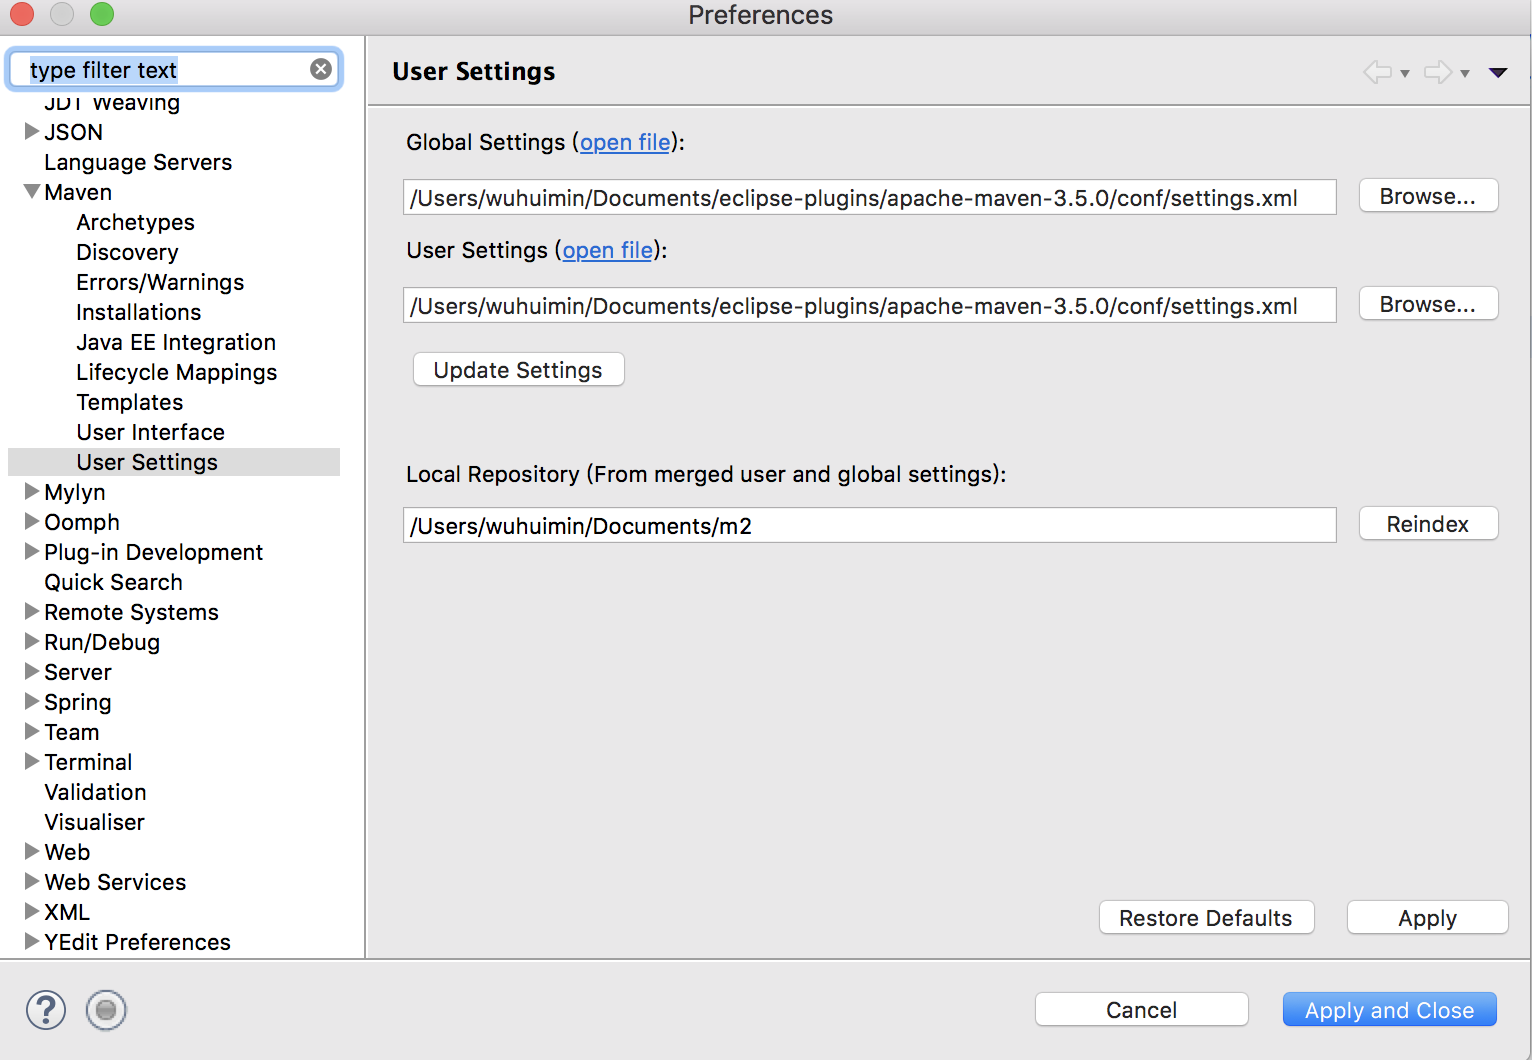The image size is (1532, 1060).
Task: Expand the Team tree node
Action: 32,731
